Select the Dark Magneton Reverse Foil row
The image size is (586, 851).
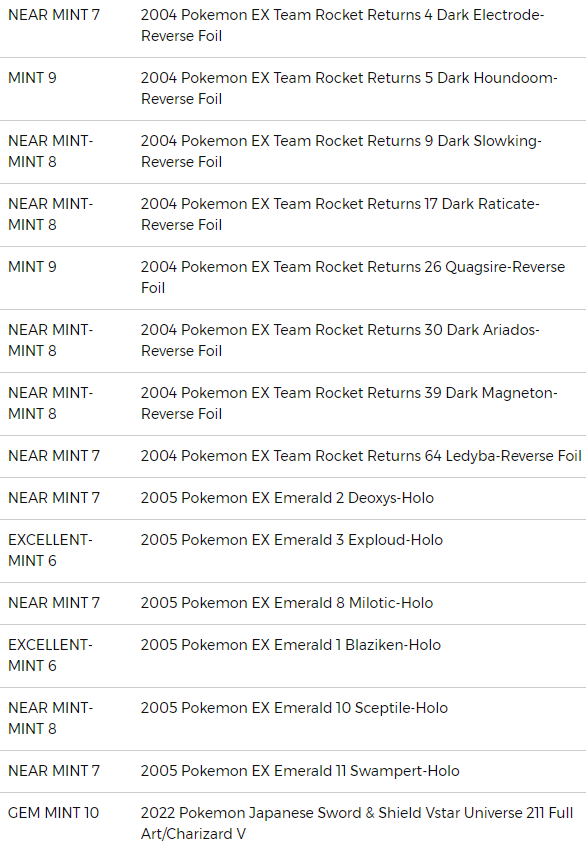click(293, 404)
